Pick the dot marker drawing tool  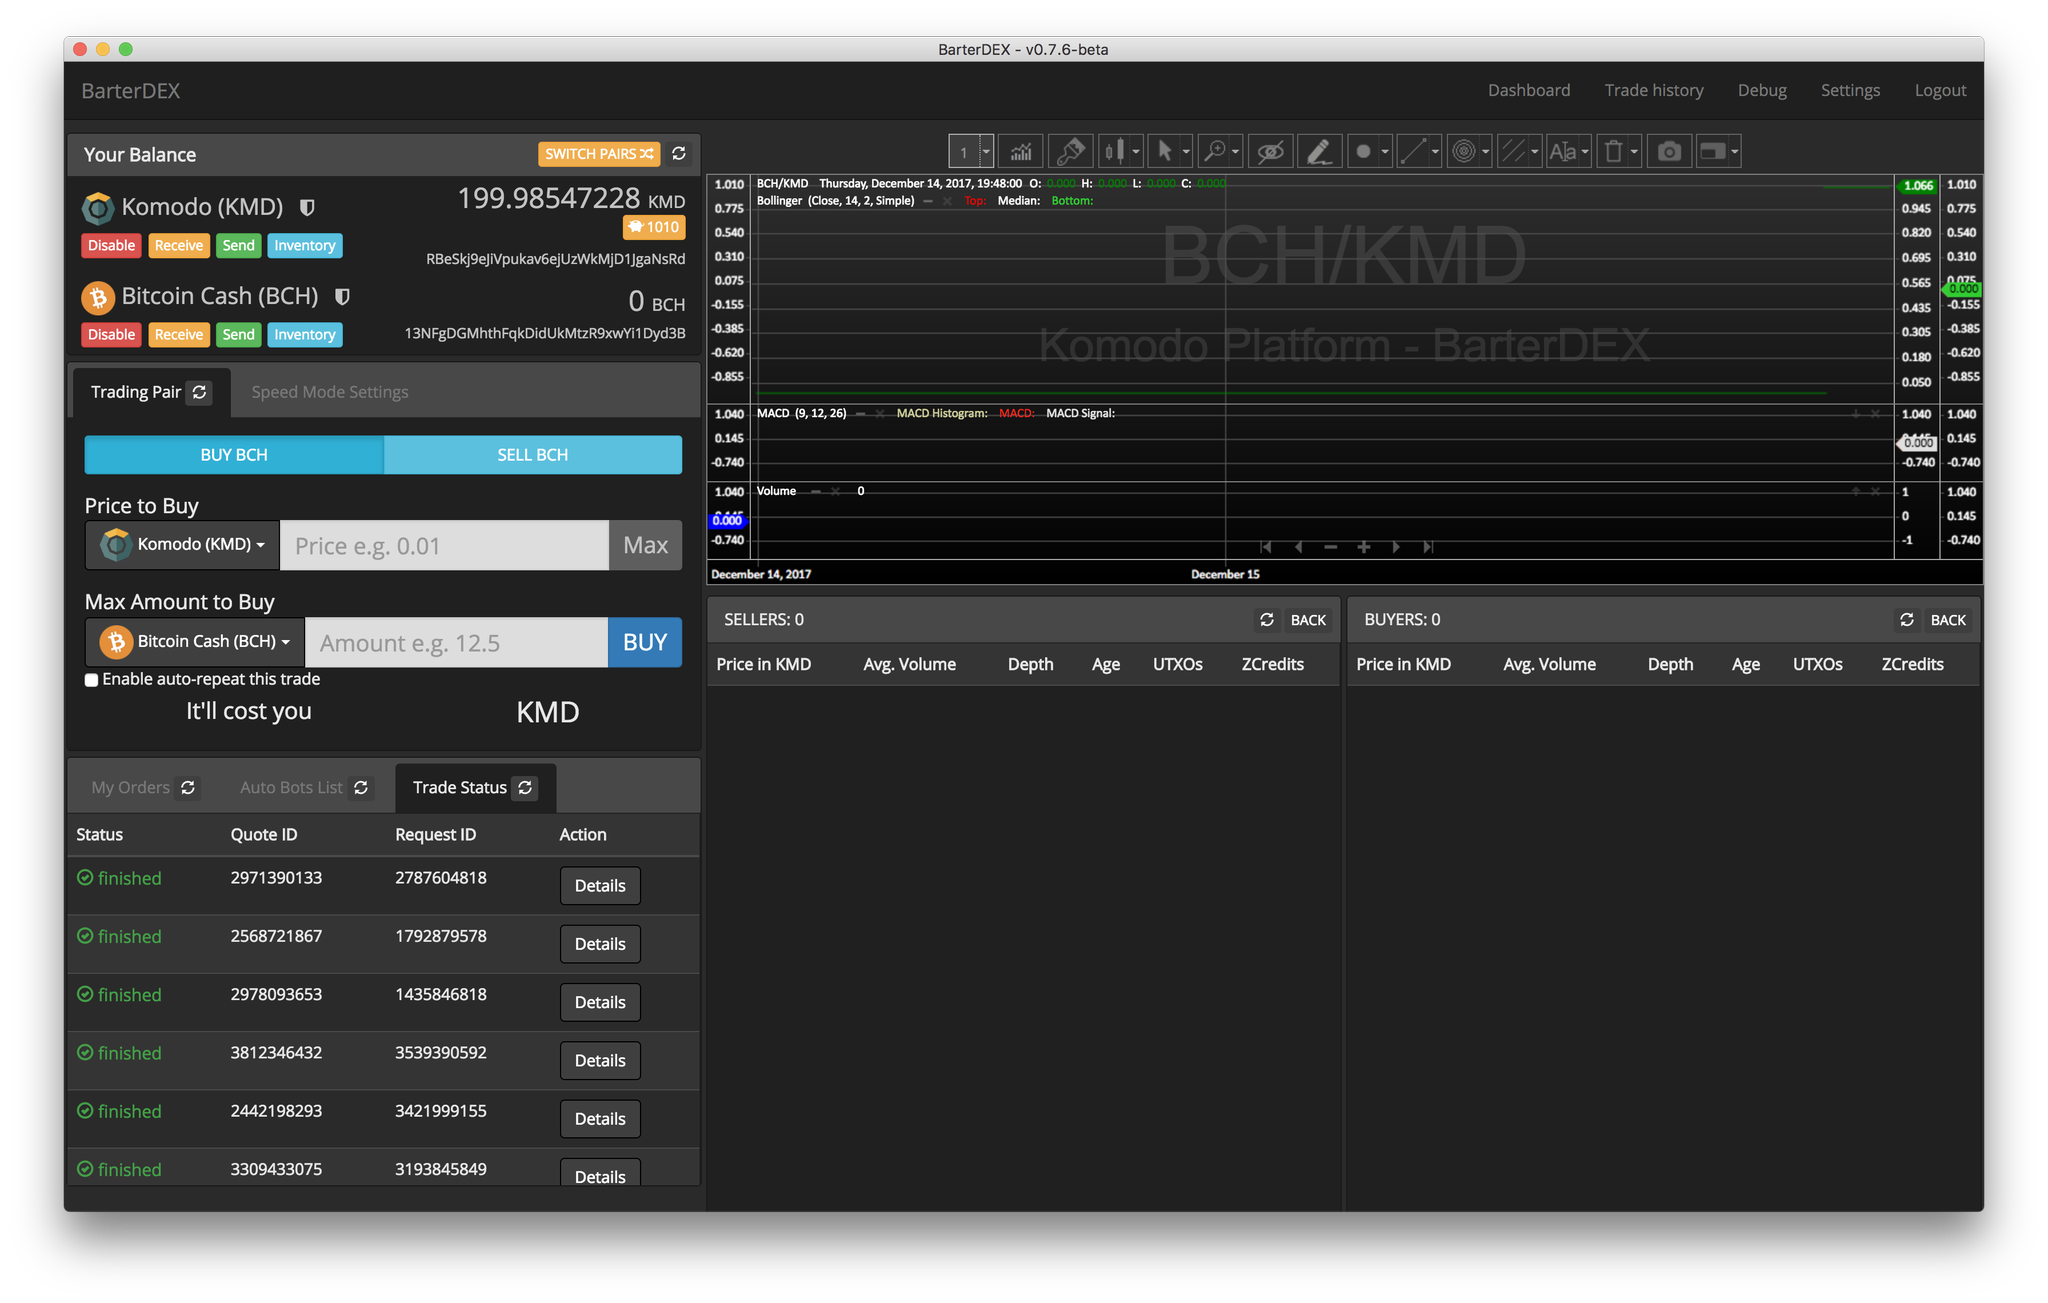1363,152
